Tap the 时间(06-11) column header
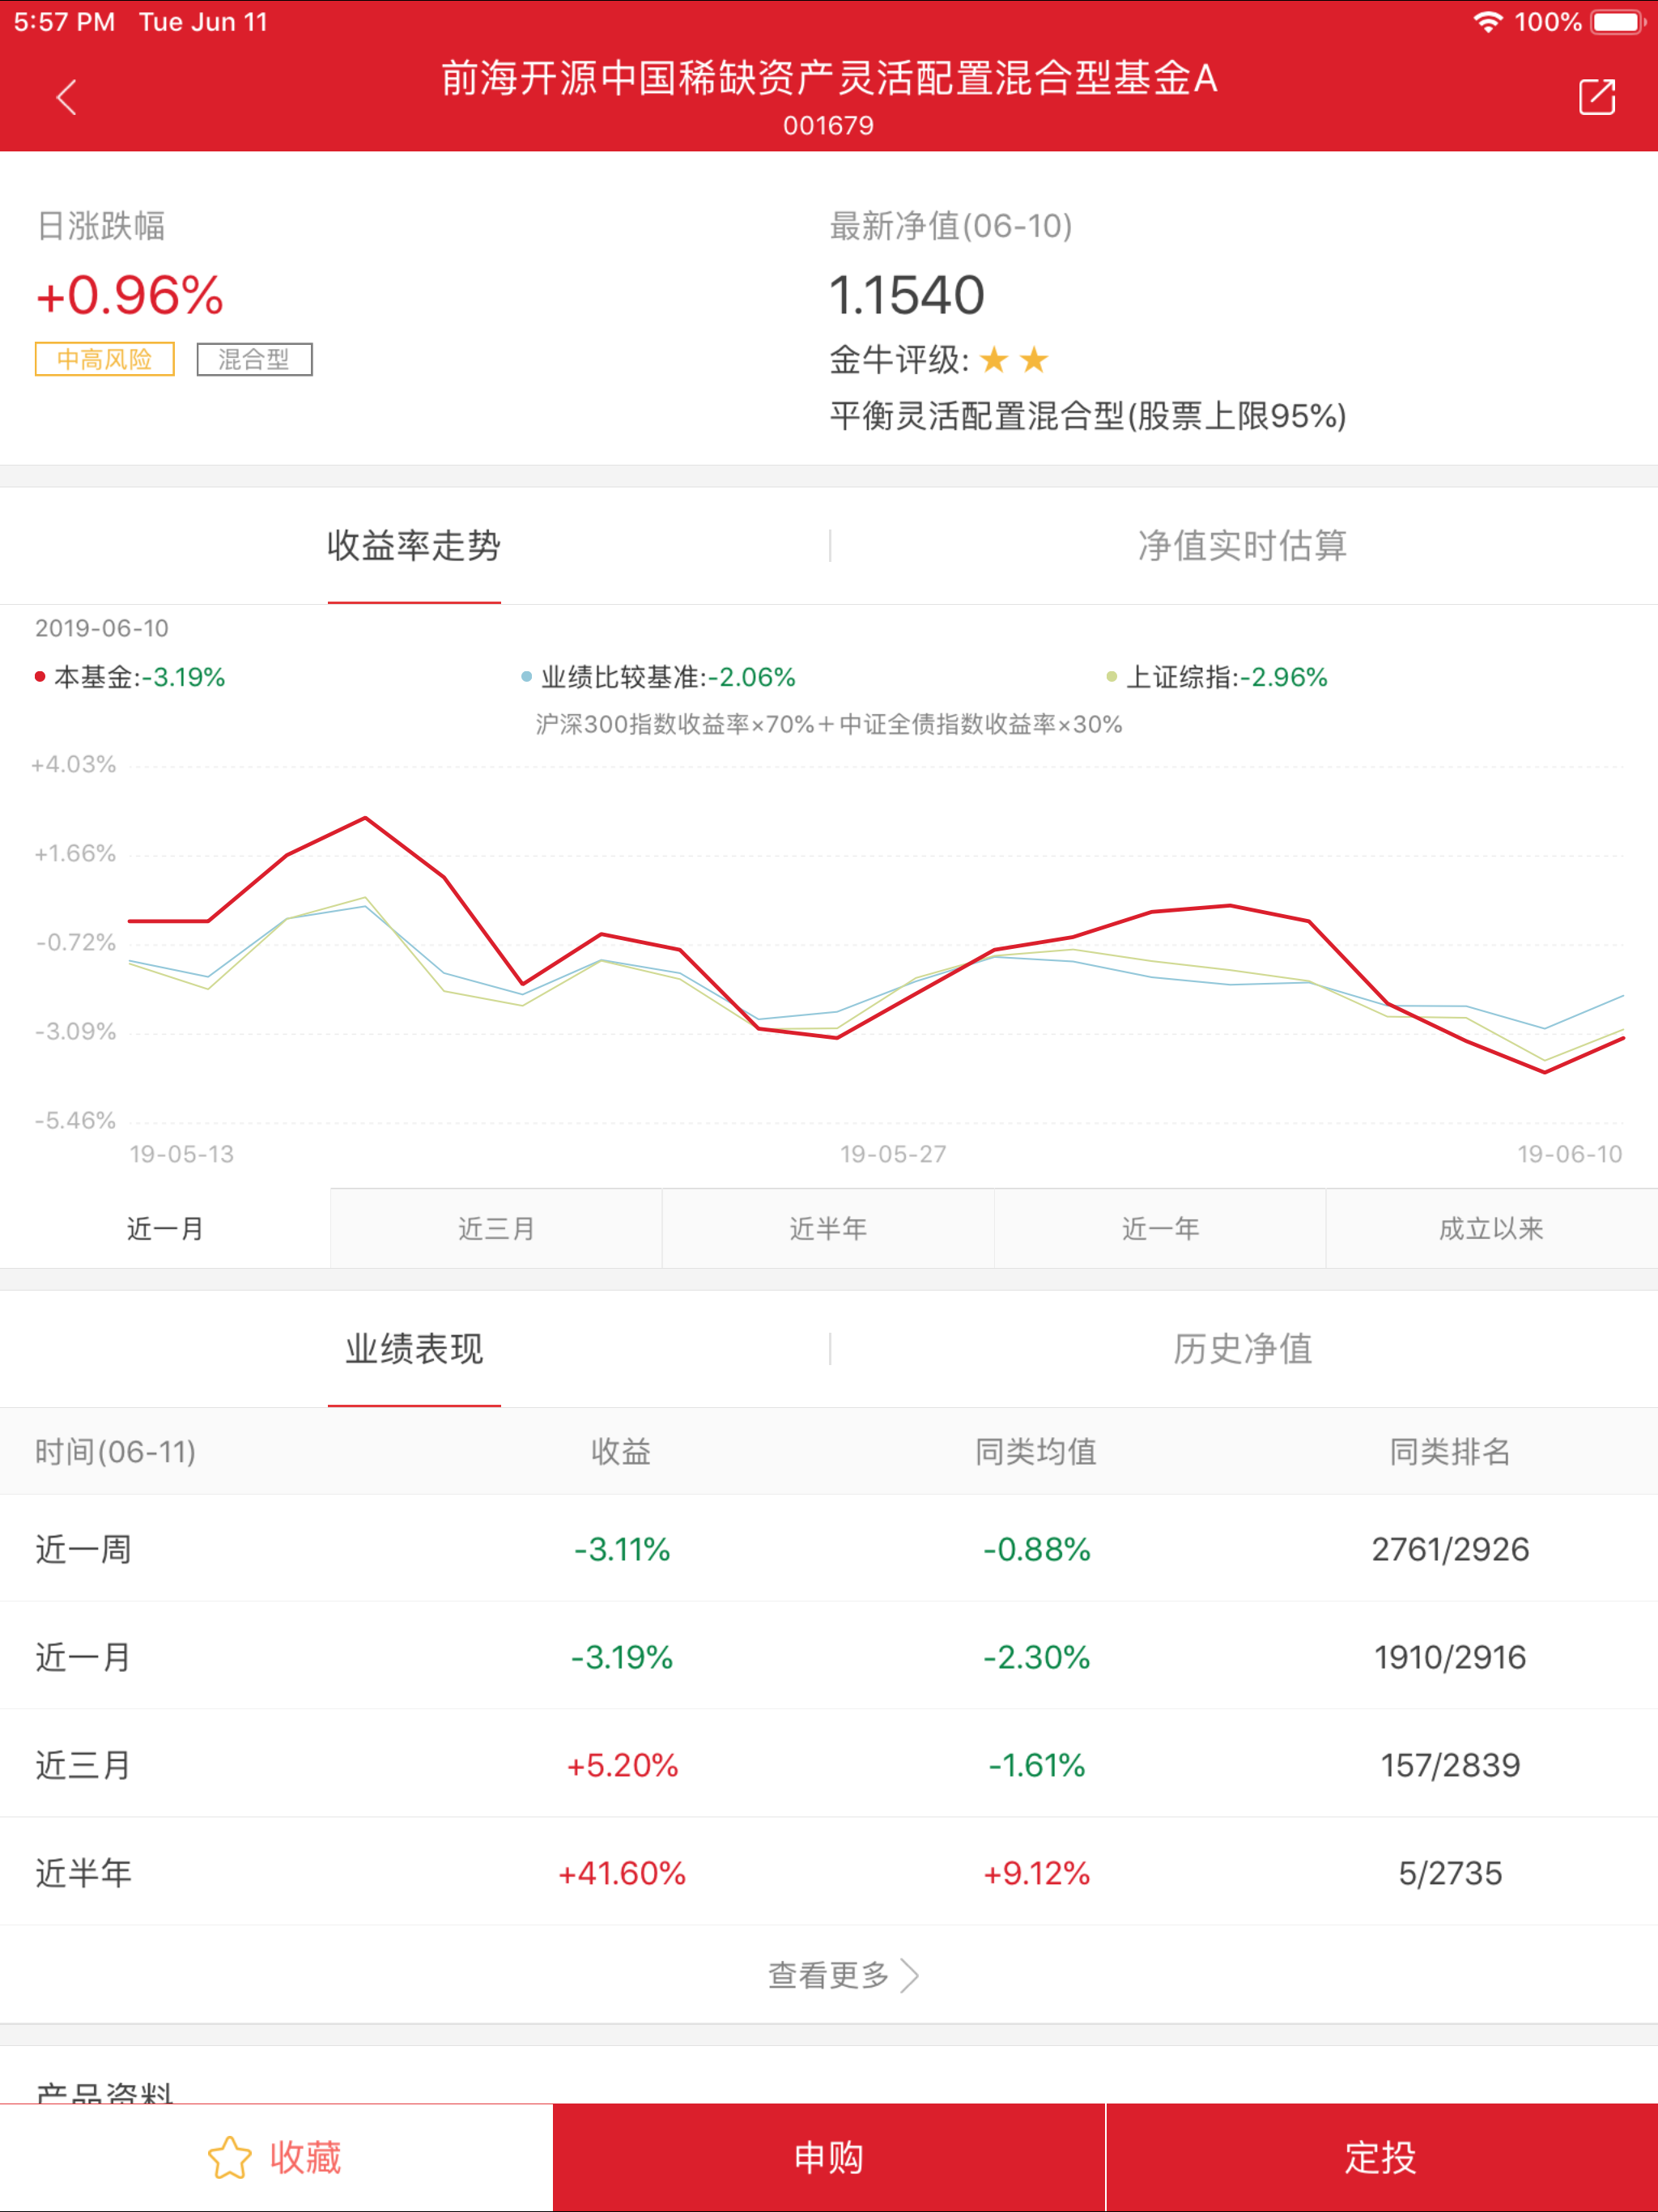Screen dimensions: 1658x2212 click(x=116, y=1451)
